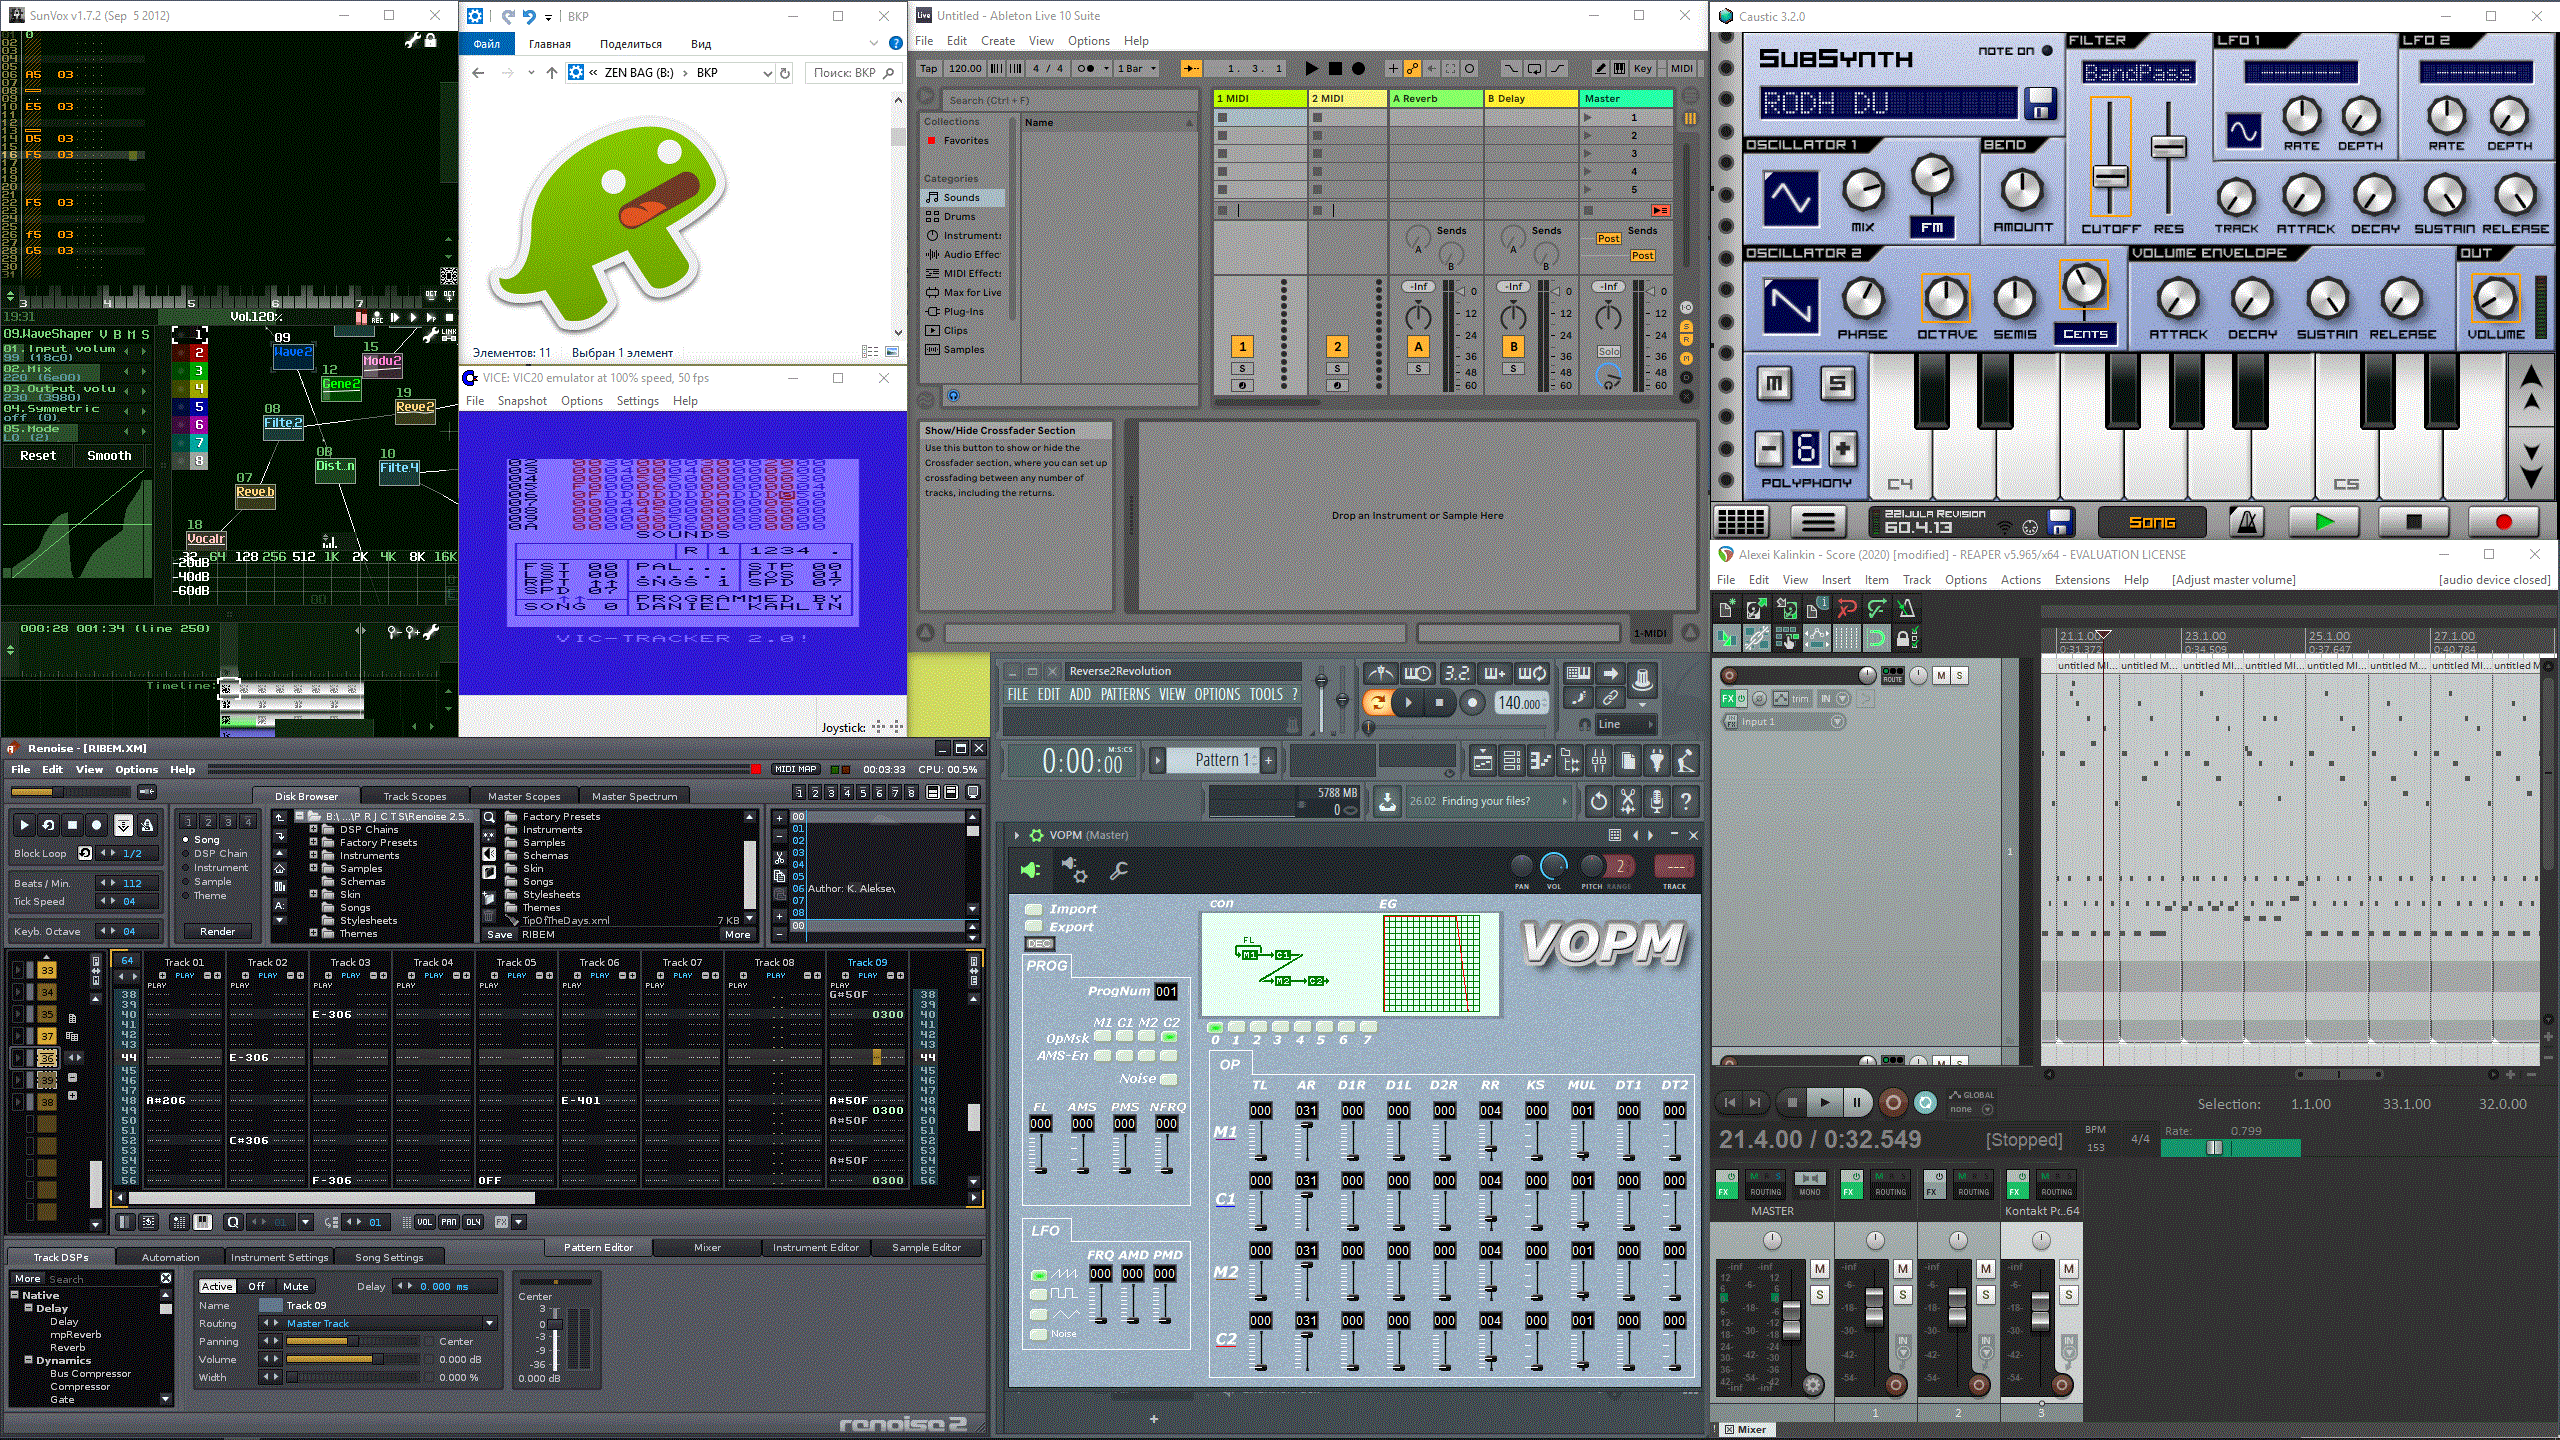Open the Create menu in Ableton Live

(x=997, y=41)
